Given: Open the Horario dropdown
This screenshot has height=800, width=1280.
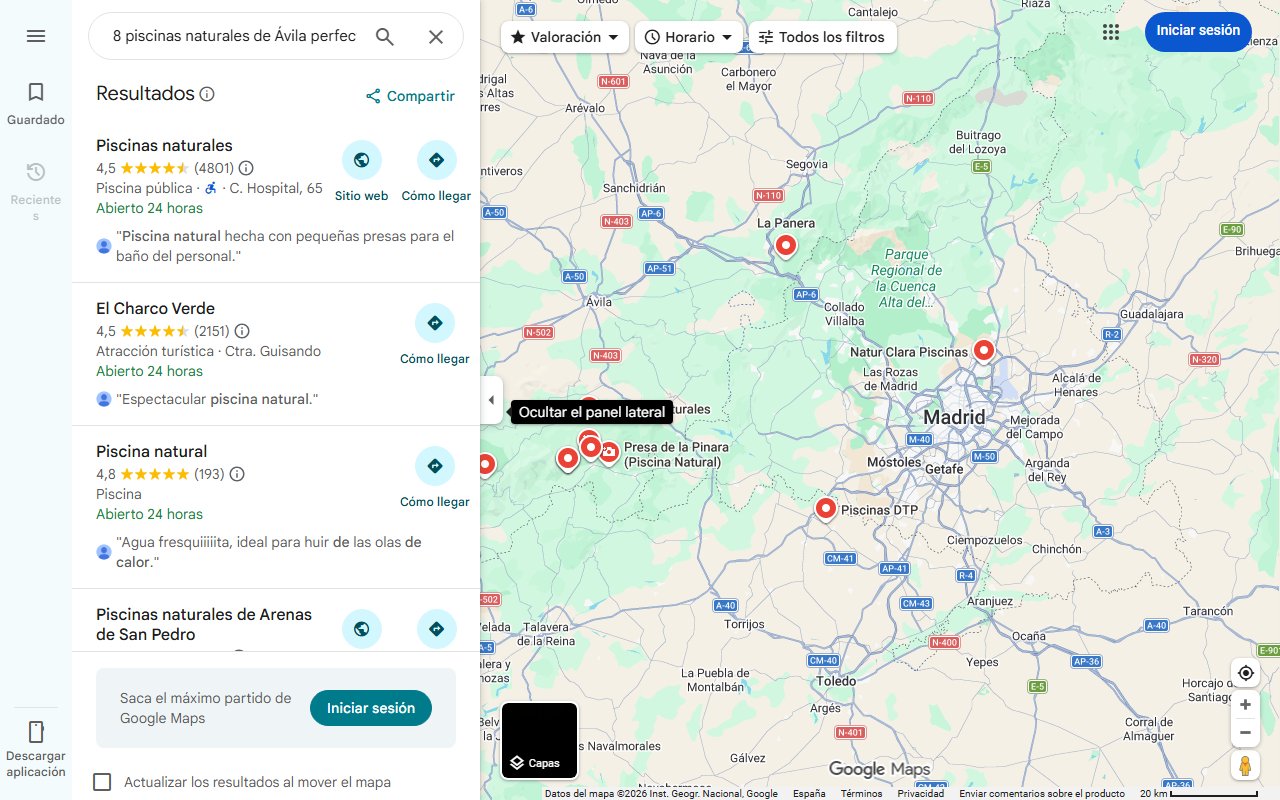Looking at the screenshot, I should pos(688,36).
